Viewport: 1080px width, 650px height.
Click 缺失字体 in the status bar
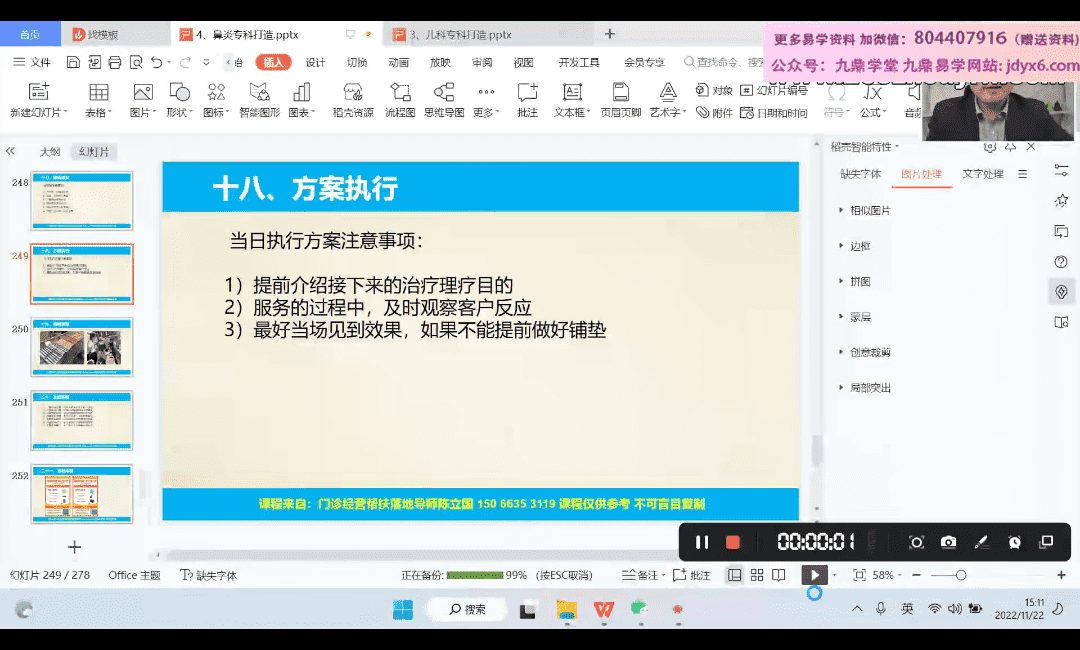[209, 575]
